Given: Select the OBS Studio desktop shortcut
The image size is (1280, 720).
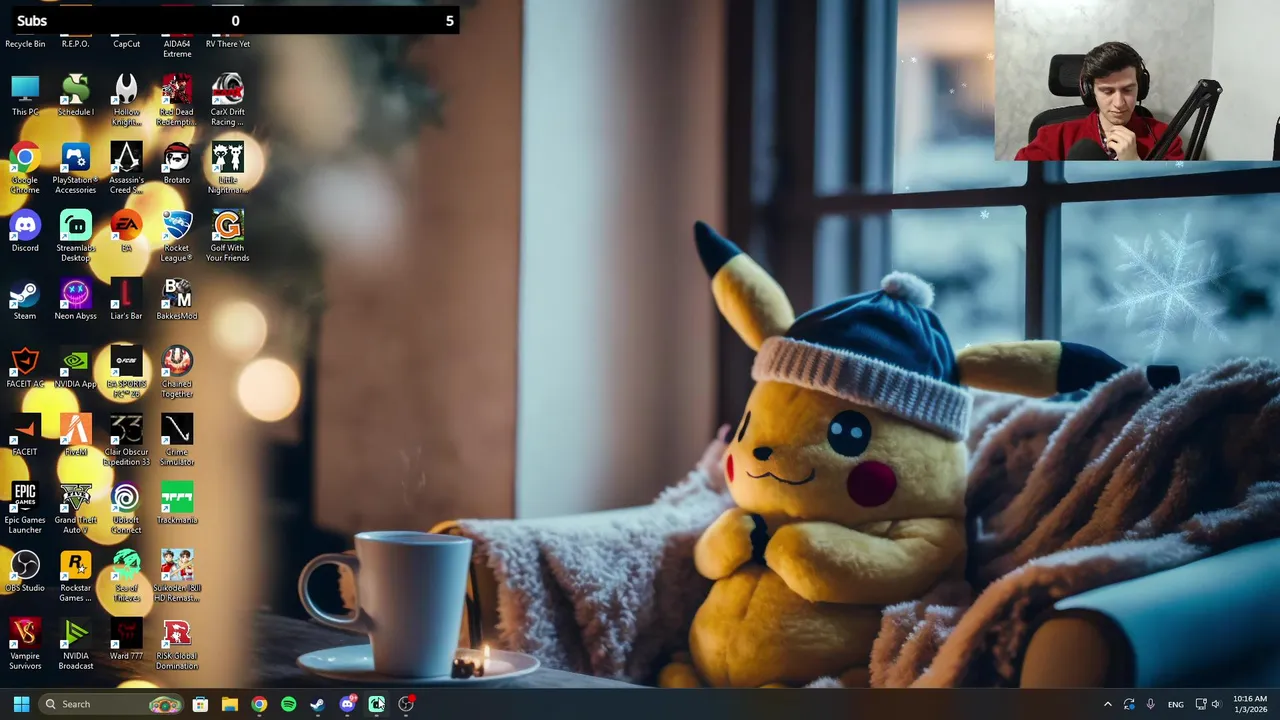Looking at the screenshot, I should [x=25, y=571].
